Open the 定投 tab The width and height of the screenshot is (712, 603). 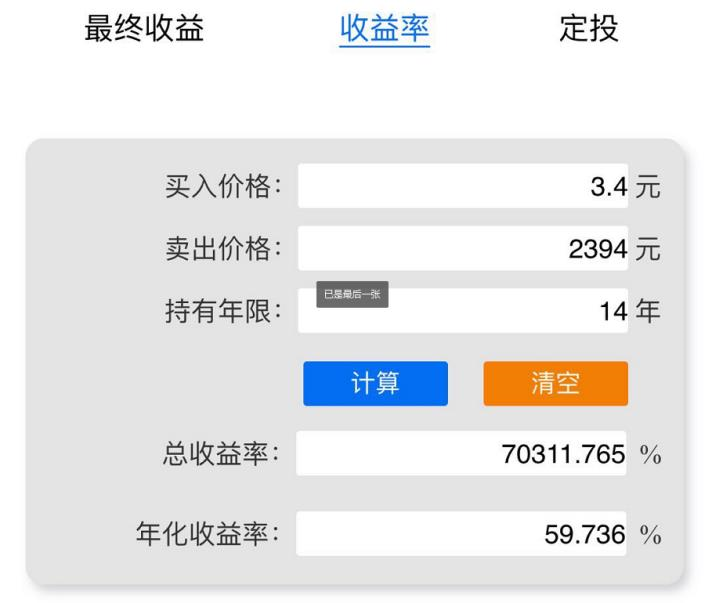pos(588,29)
